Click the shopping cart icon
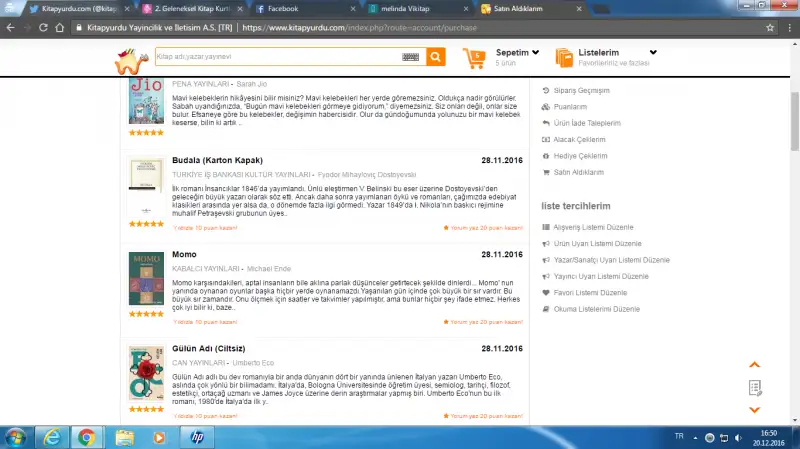Viewport: 800px width, 449px height. [475, 57]
